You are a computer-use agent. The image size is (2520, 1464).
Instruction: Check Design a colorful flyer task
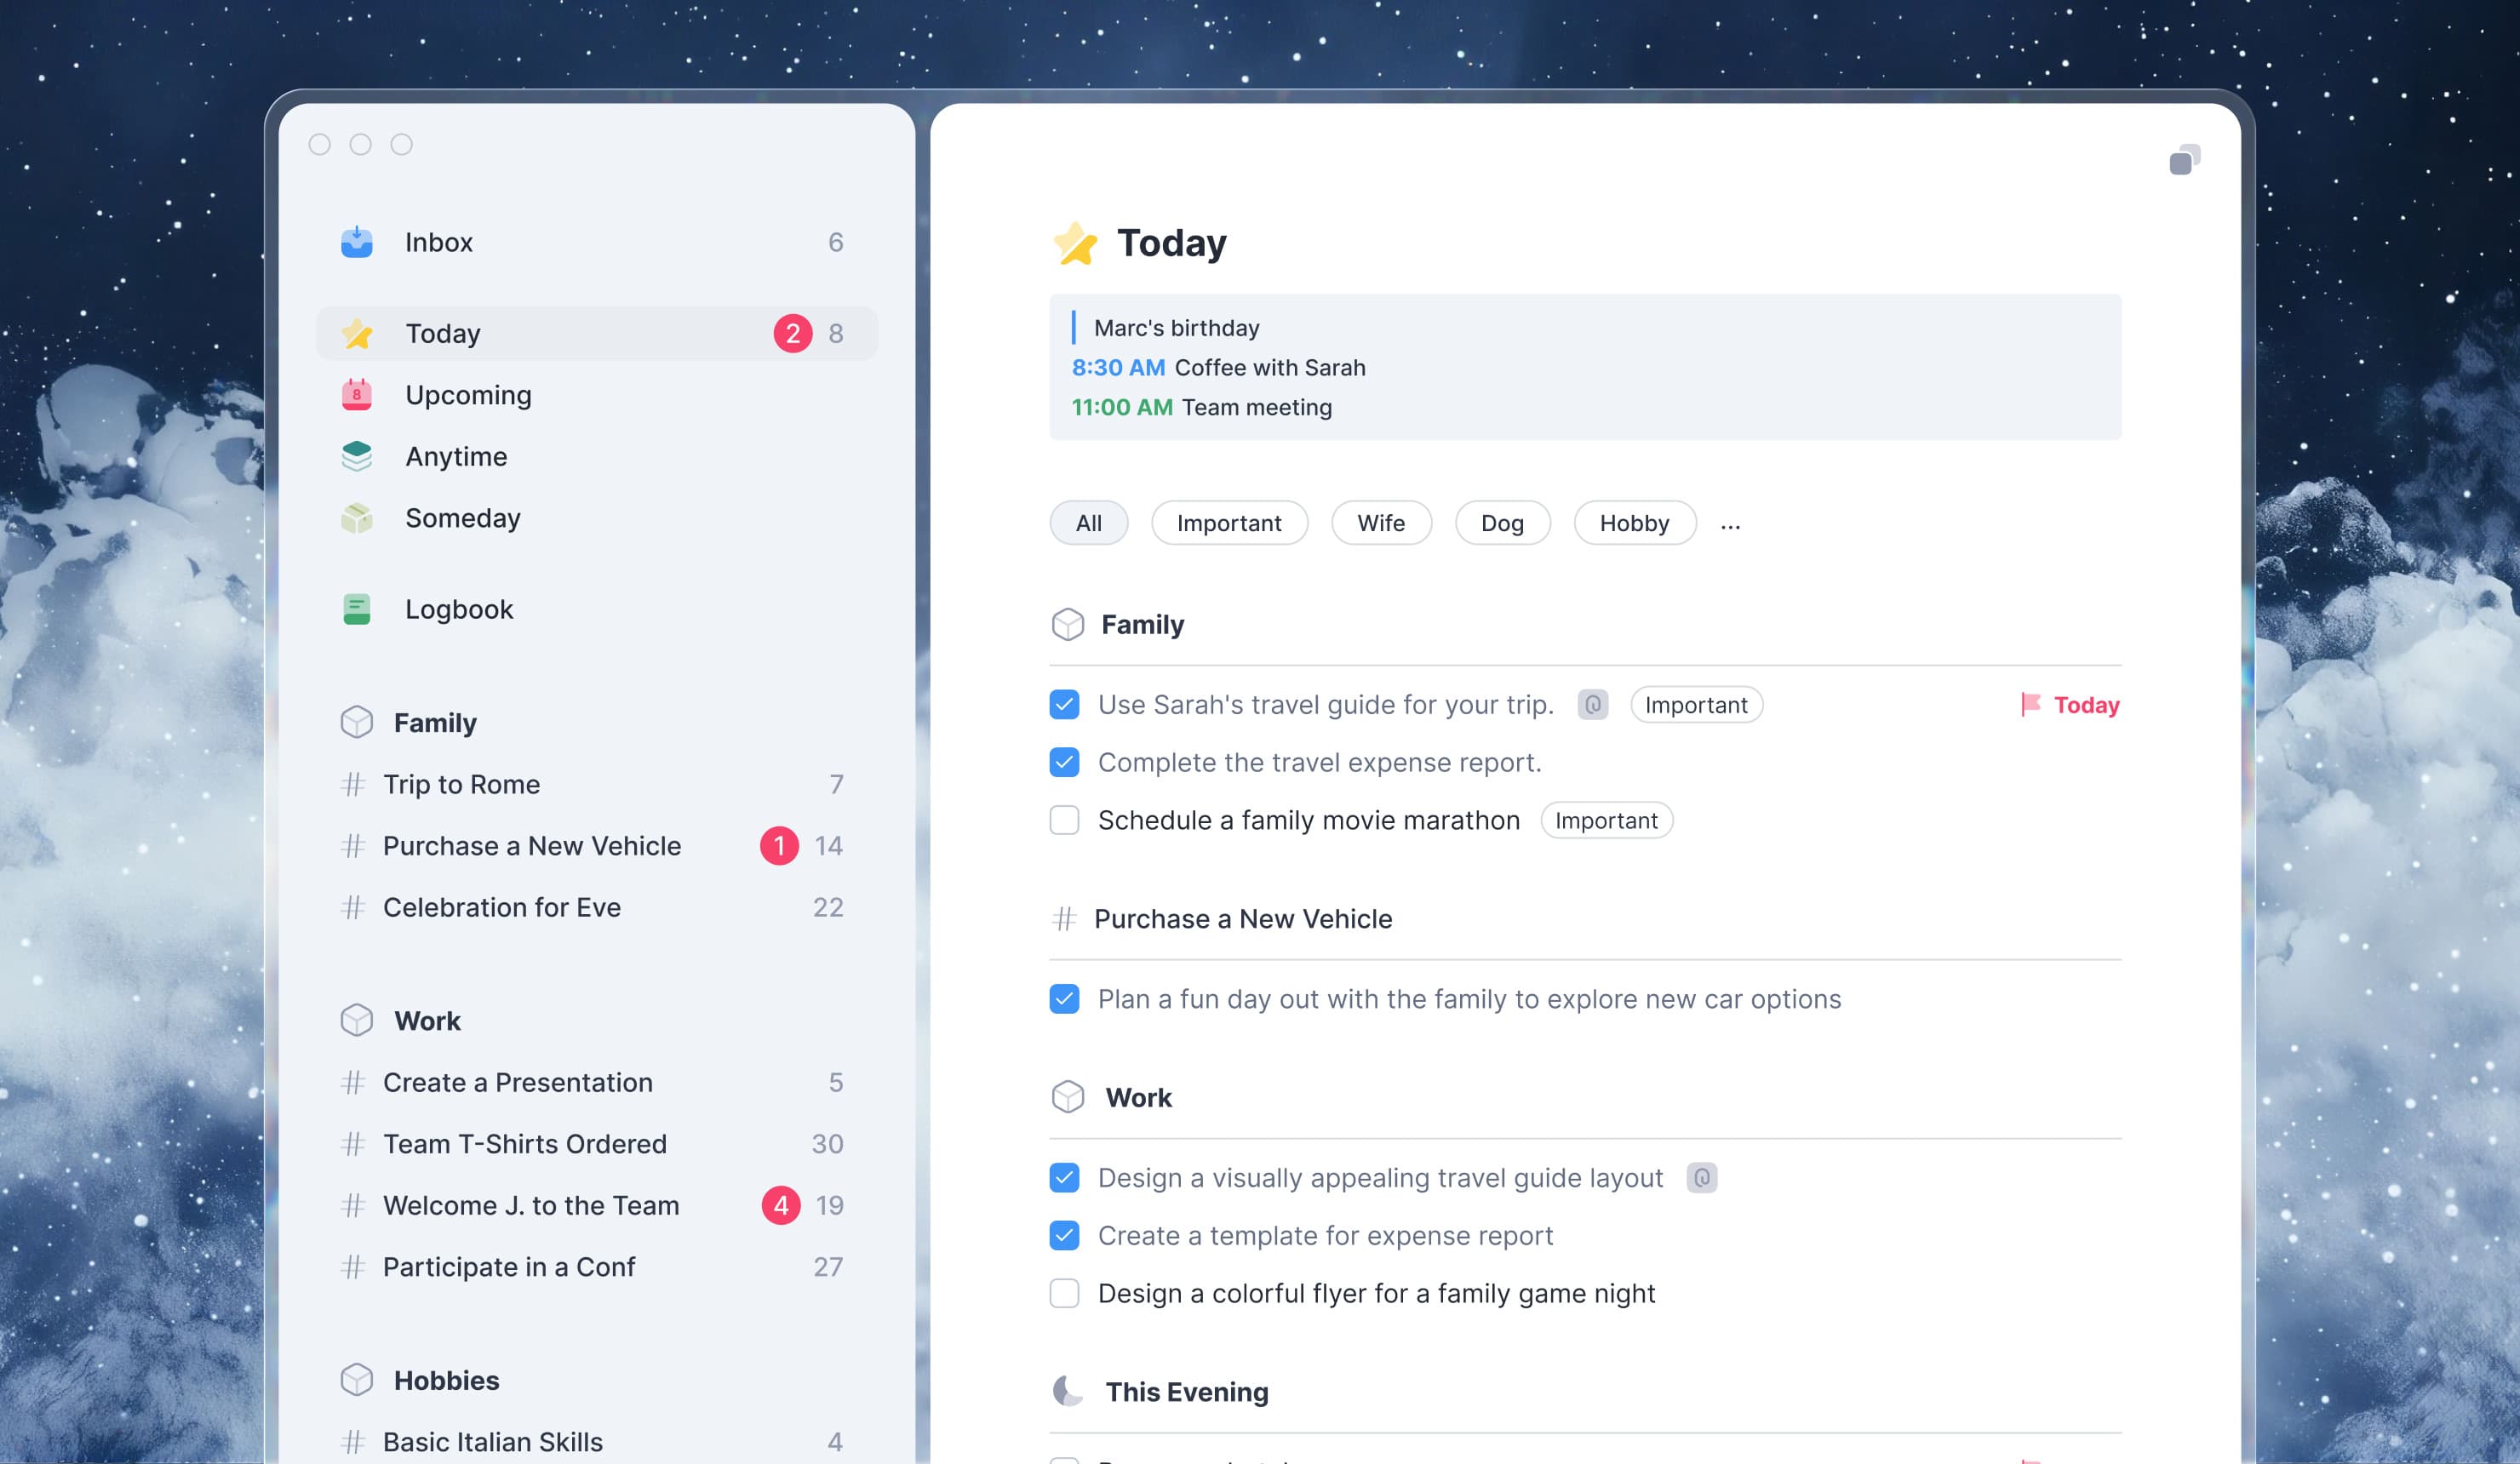1064,1293
